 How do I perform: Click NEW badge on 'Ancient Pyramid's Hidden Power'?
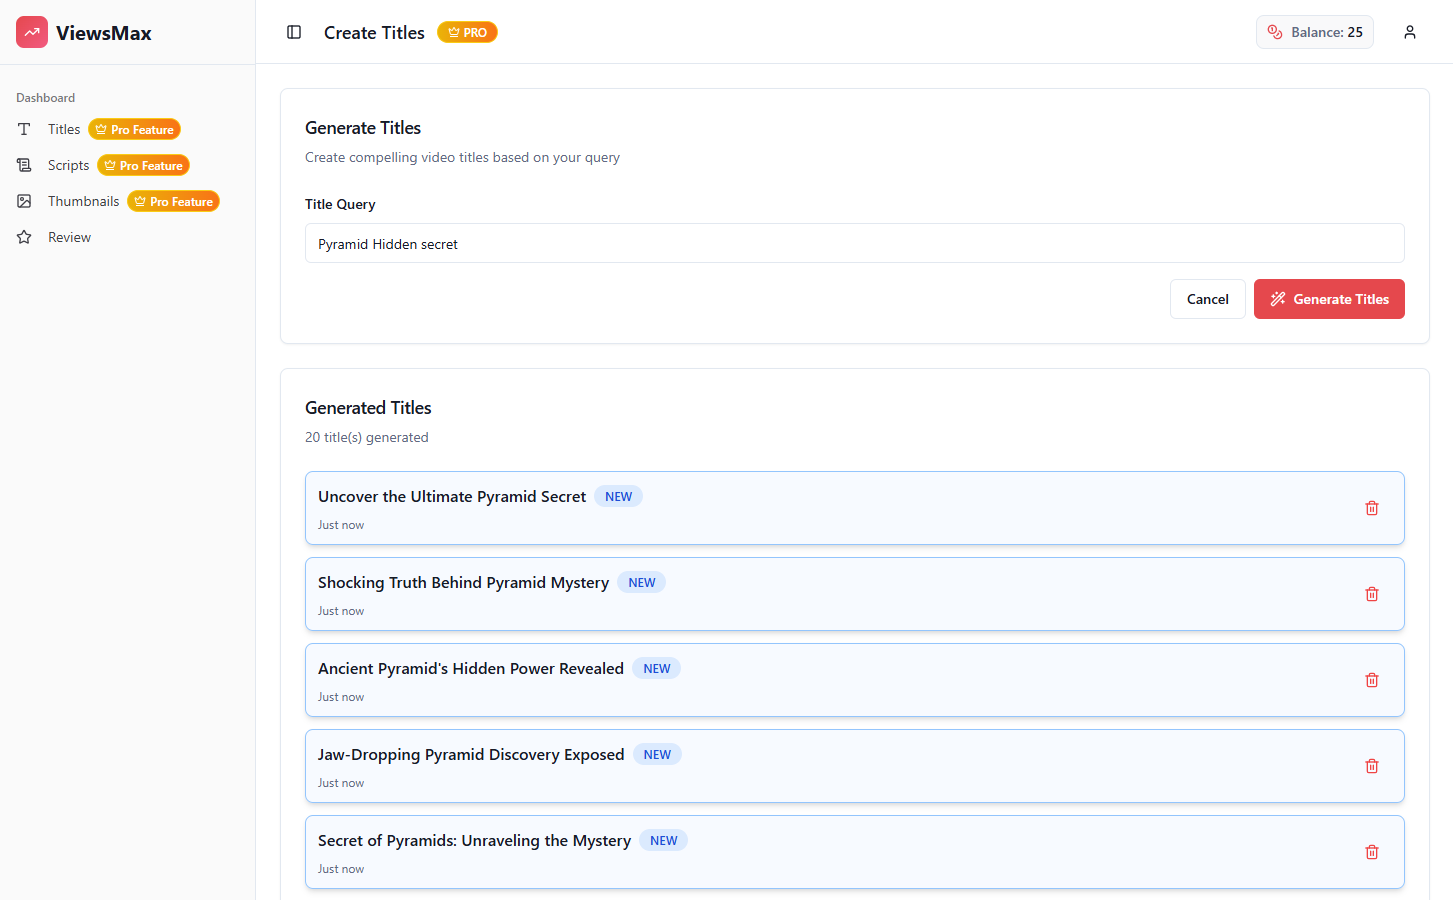[x=657, y=669]
